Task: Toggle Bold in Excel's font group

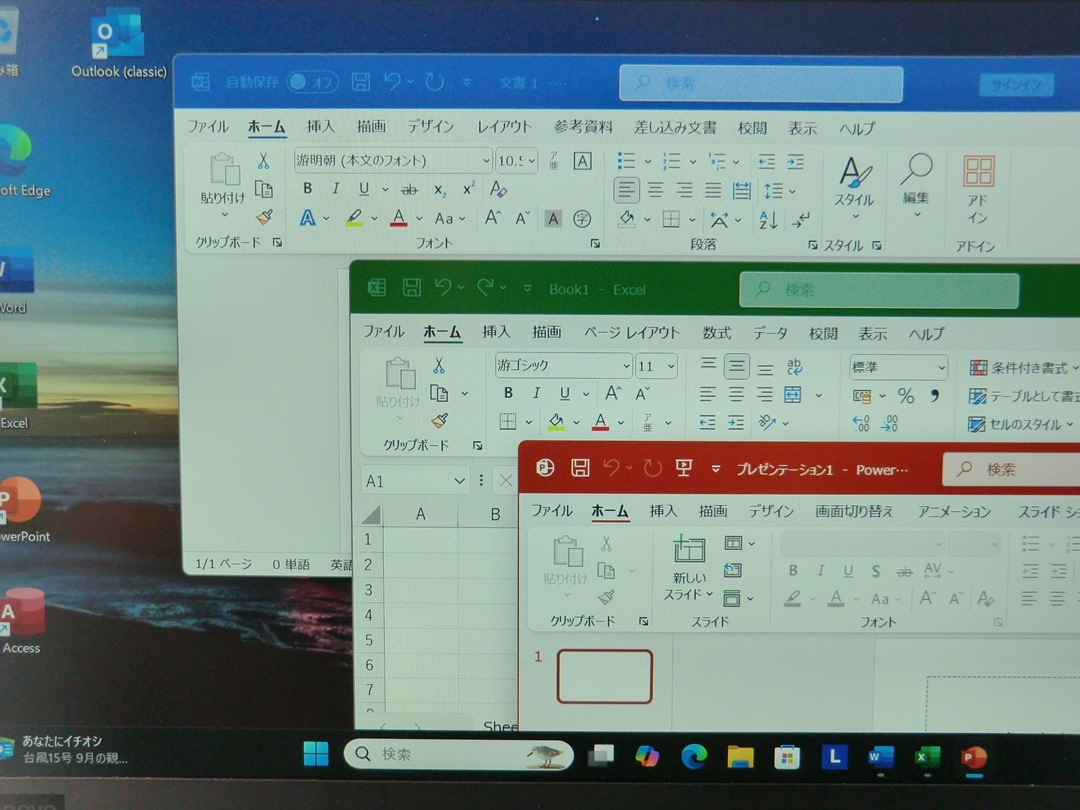Action: [508, 393]
